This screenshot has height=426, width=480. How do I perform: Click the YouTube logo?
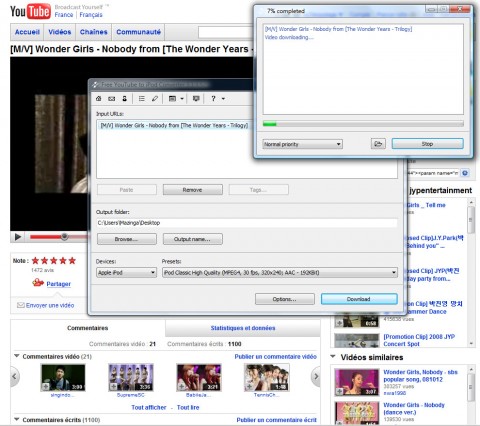[x=30, y=11]
